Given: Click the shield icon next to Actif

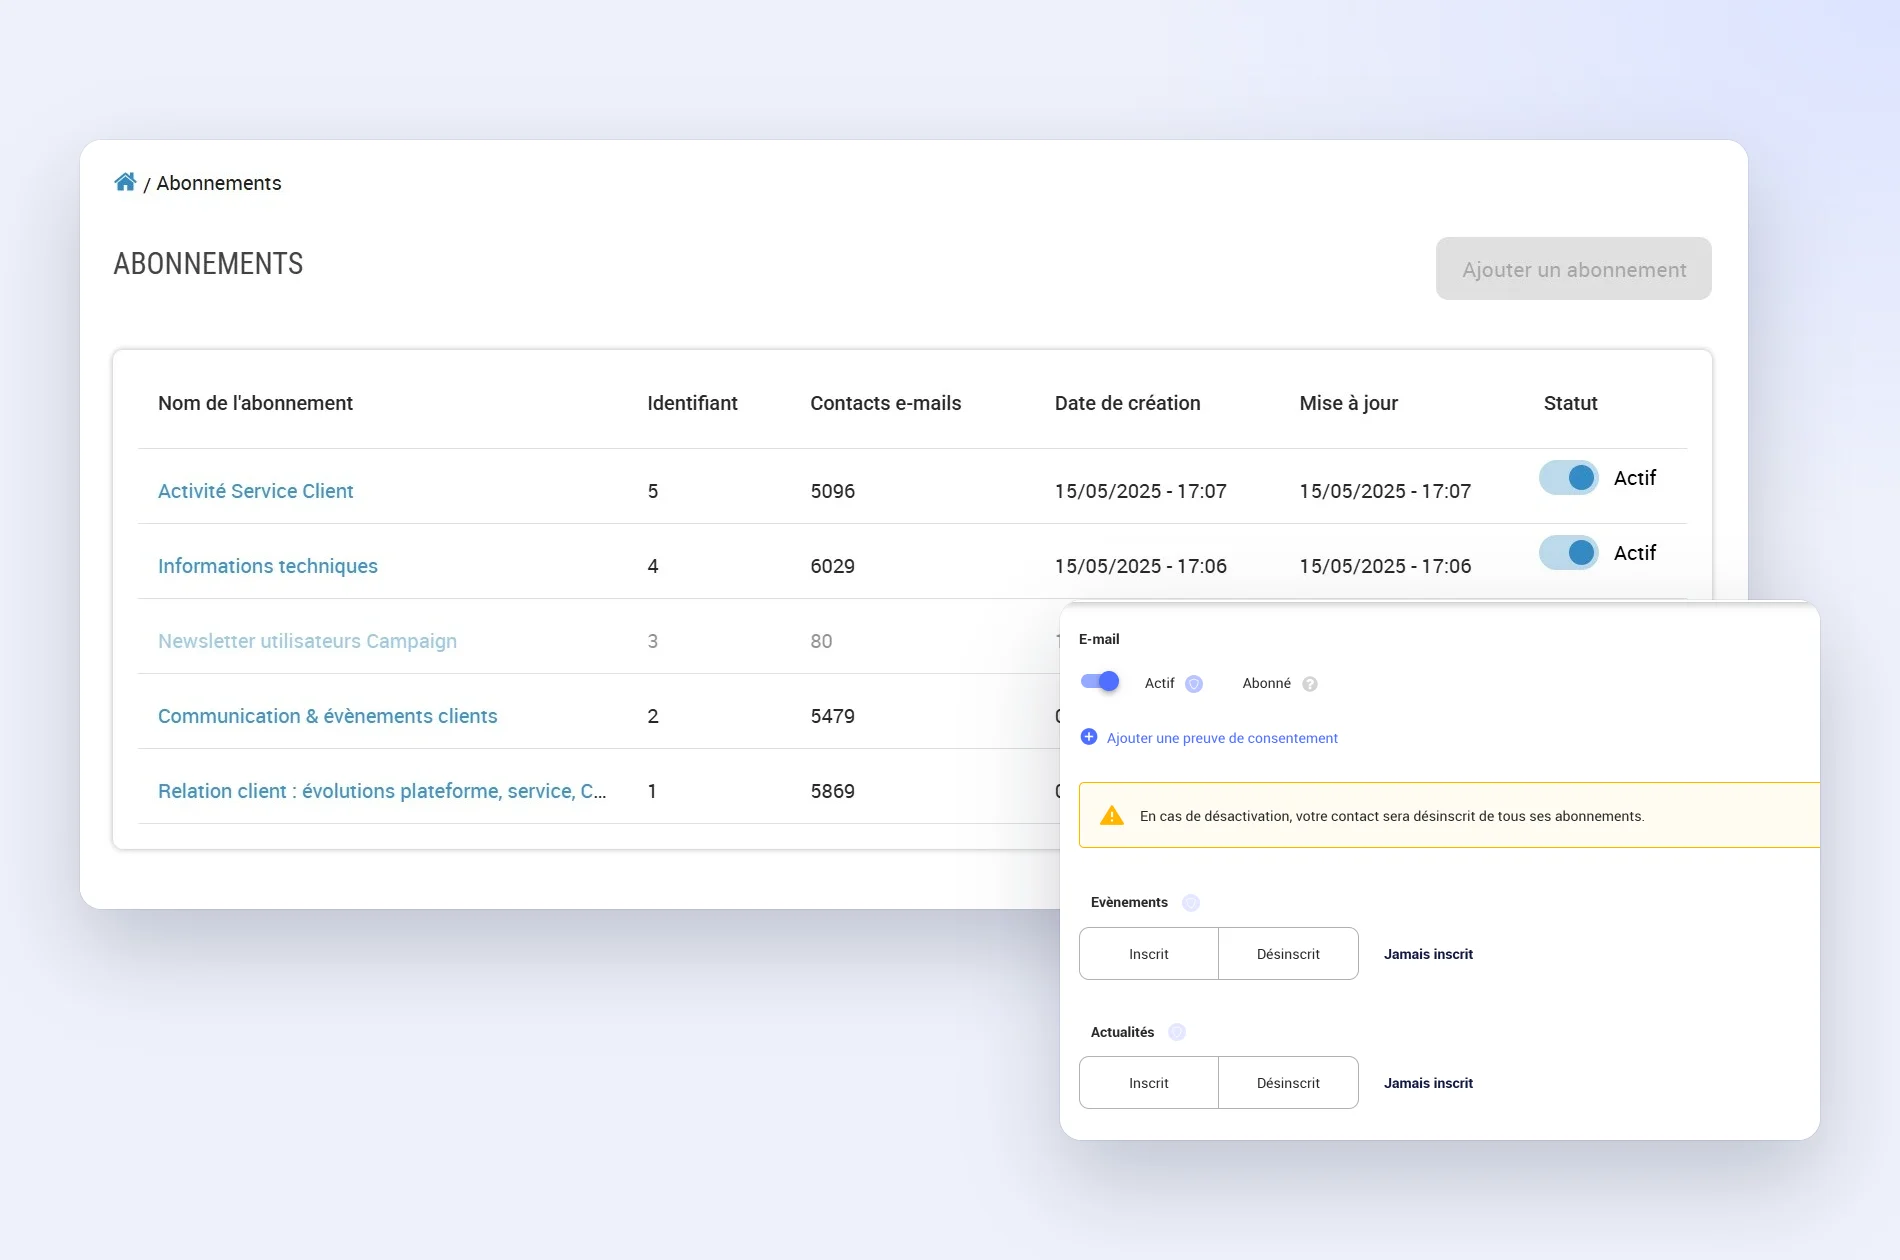Looking at the screenshot, I should coord(1194,684).
